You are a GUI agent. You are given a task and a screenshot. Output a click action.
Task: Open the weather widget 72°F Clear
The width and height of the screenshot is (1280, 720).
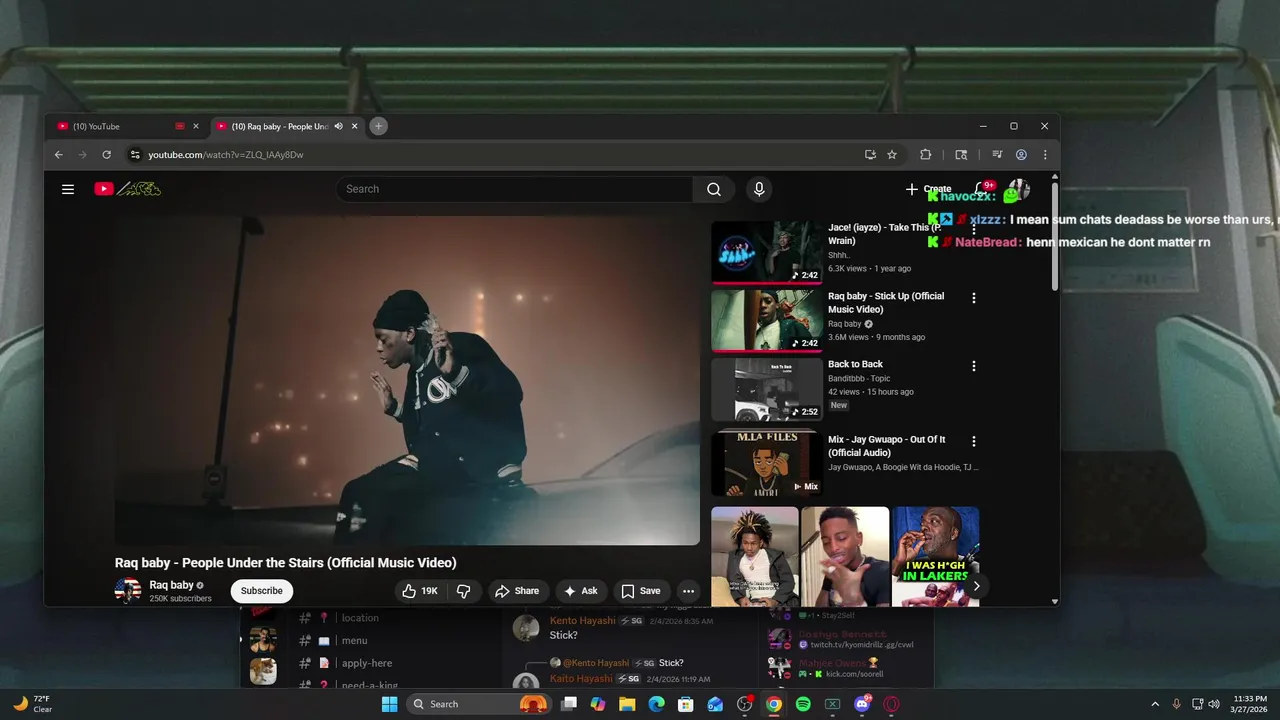32,704
